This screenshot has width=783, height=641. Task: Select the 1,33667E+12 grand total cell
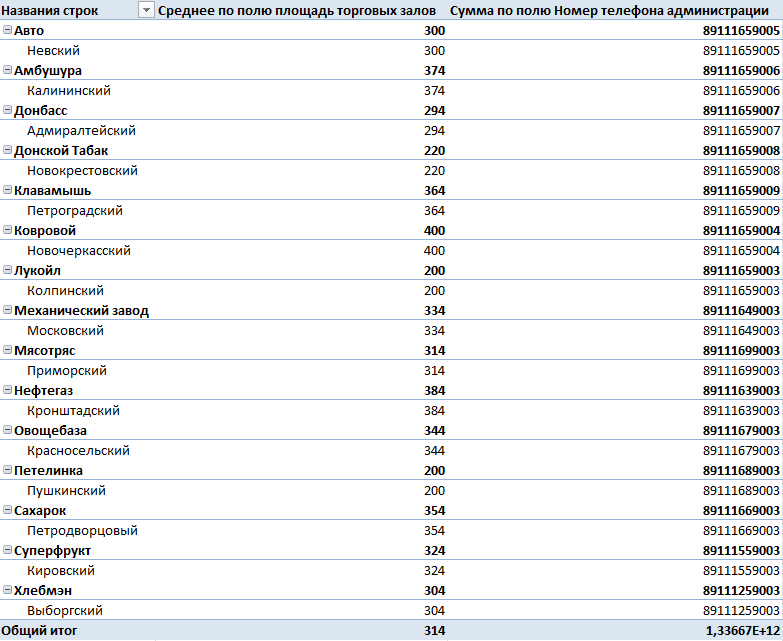pyautogui.click(x=743, y=631)
